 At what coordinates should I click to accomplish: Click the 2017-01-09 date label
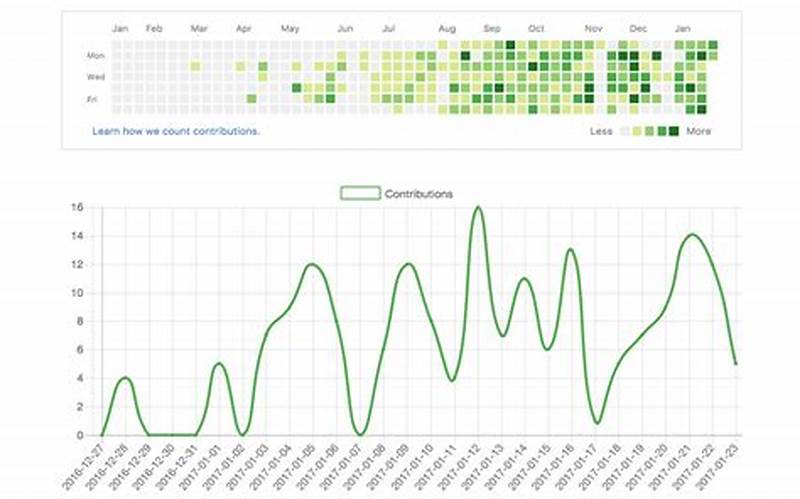(x=387, y=466)
